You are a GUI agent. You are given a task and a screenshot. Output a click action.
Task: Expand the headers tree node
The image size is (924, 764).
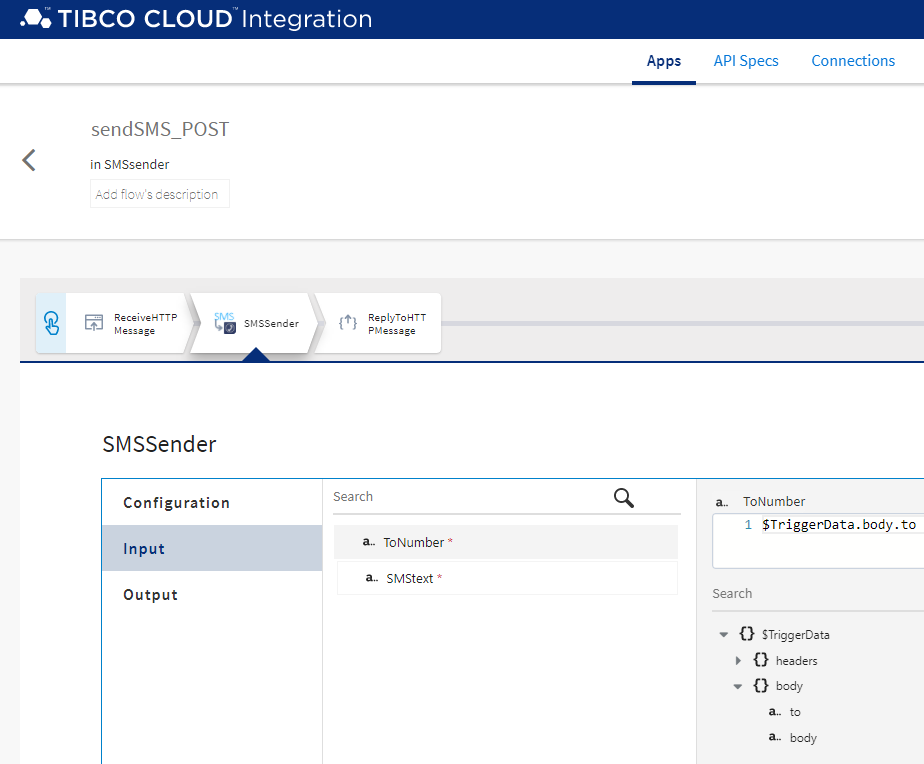(x=738, y=661)
